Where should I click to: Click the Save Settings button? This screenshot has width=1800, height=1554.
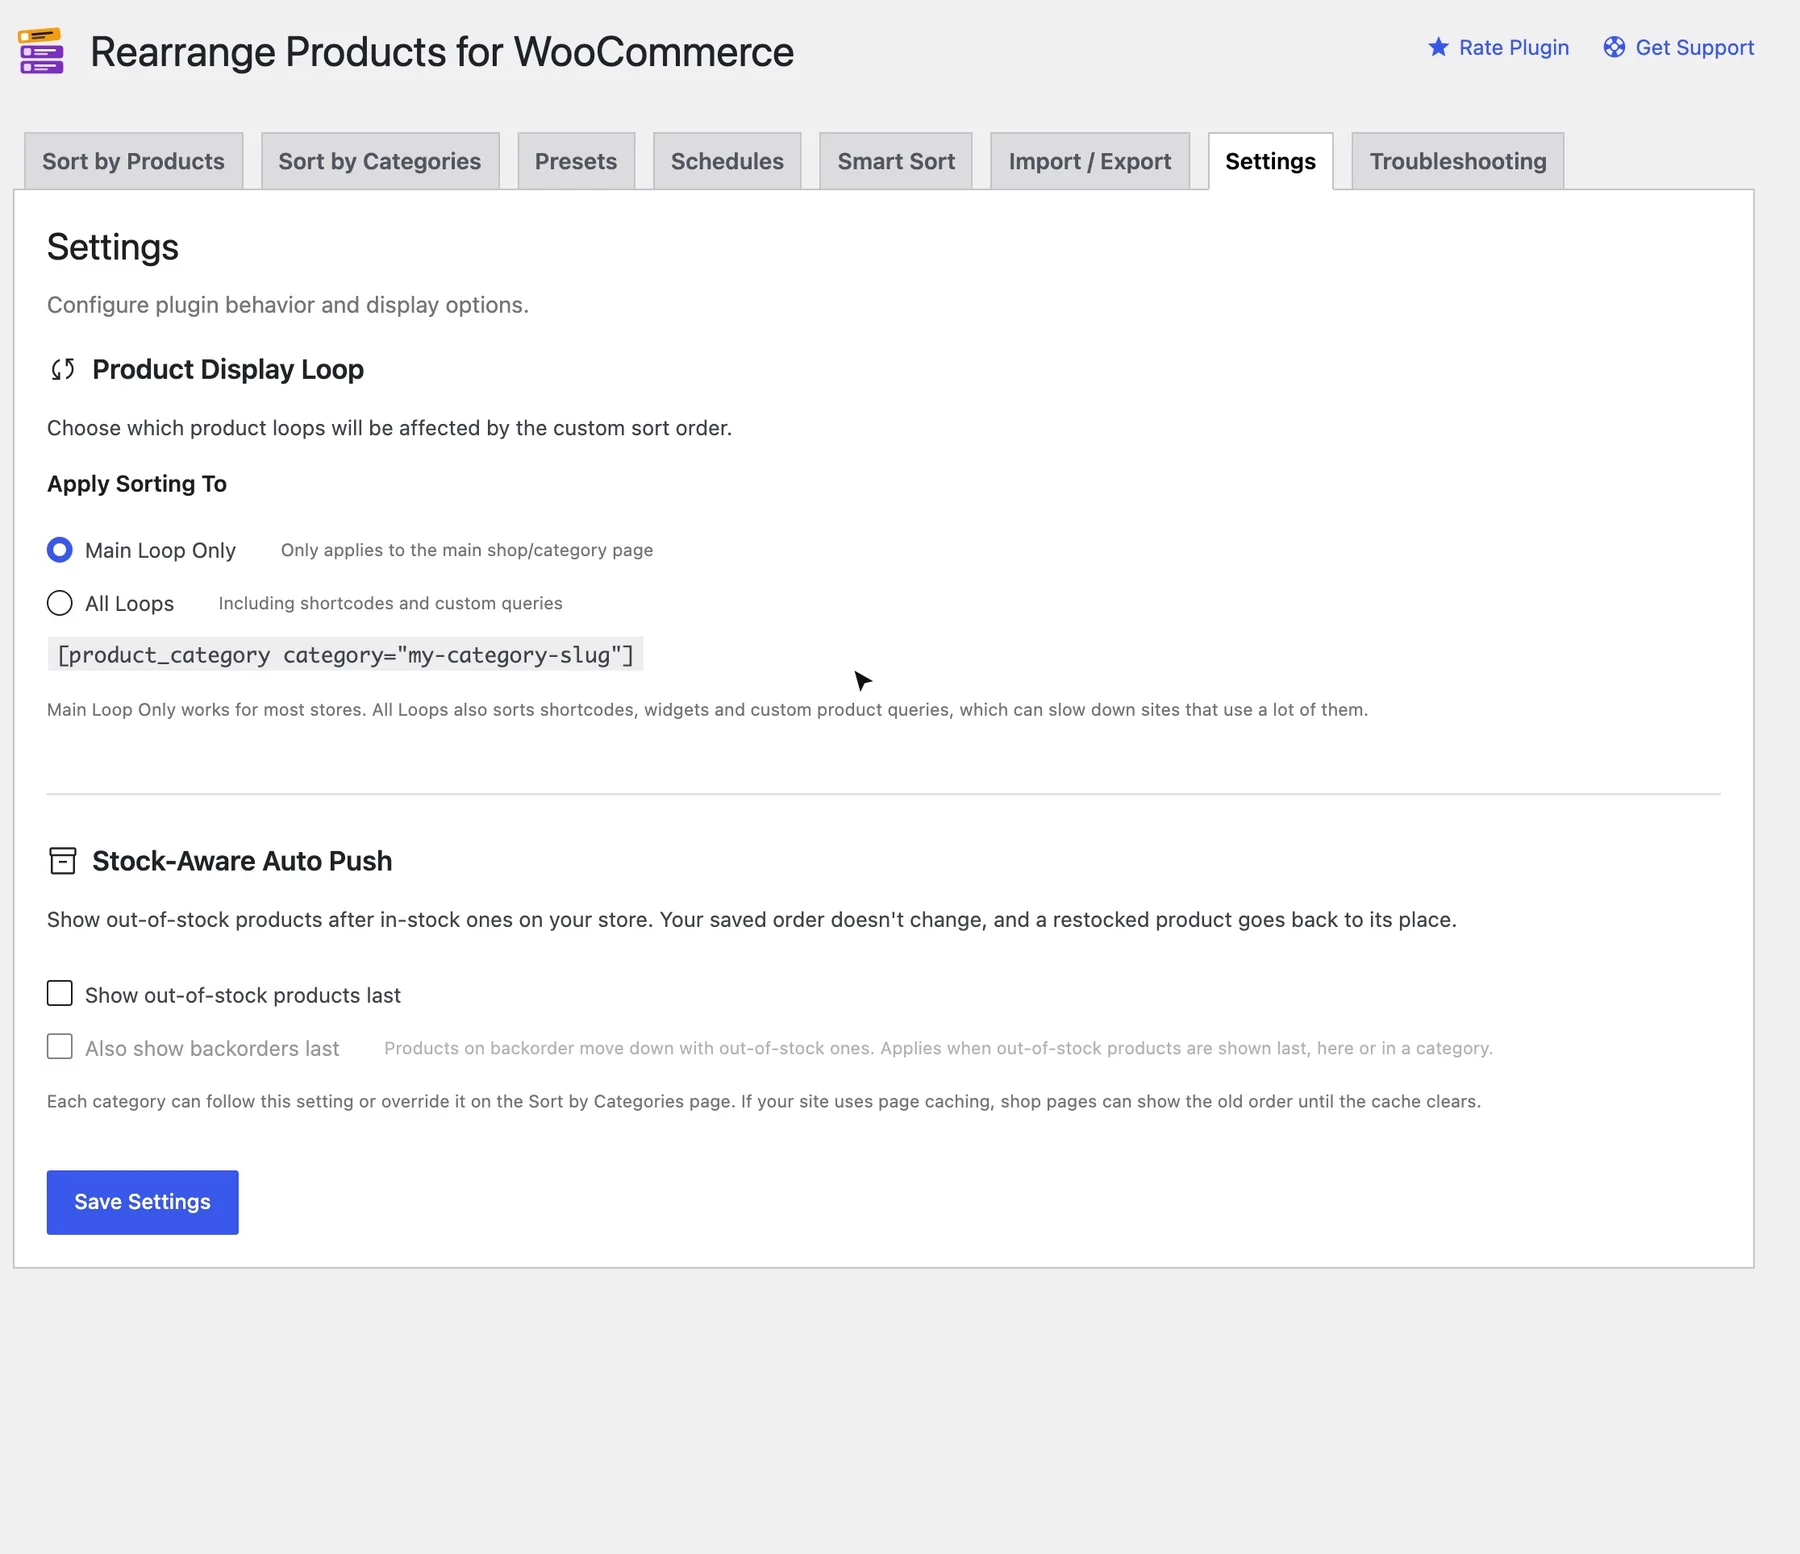click(143, 1202)
